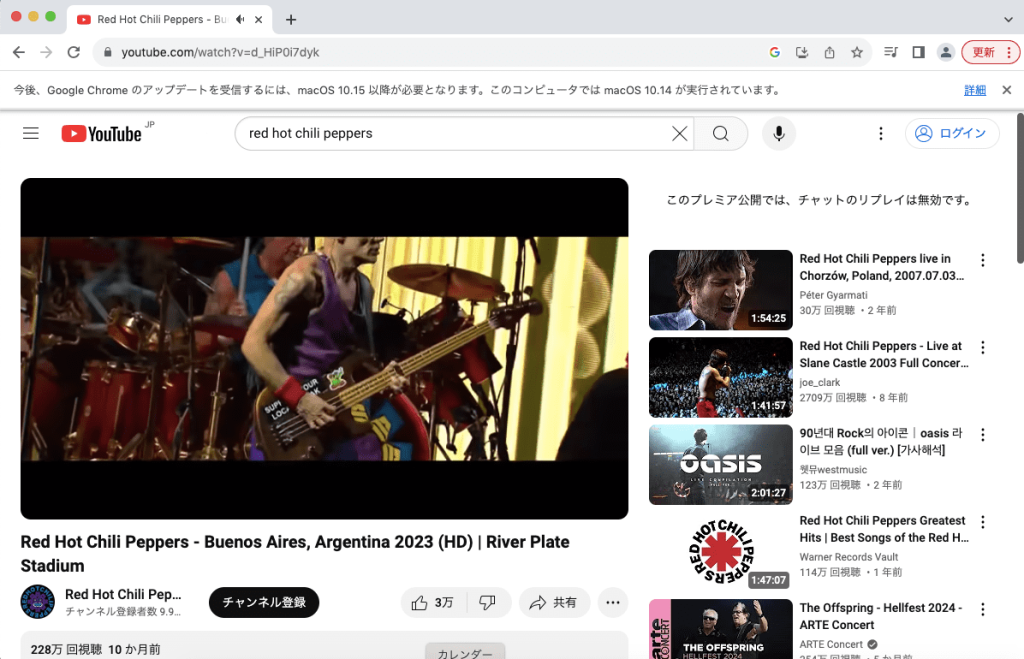Subscribe with the チャンネル登録 button
The height and width of the screenshot is (659, 1024).
(264, 602)
